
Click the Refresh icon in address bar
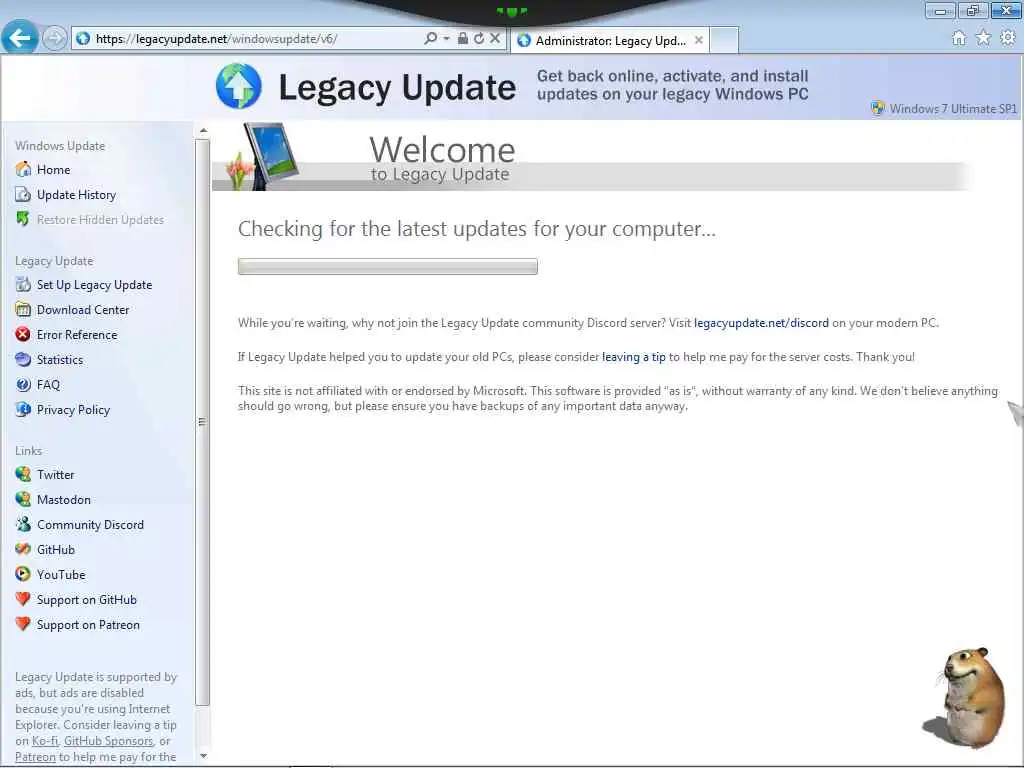tap(479, 38)
